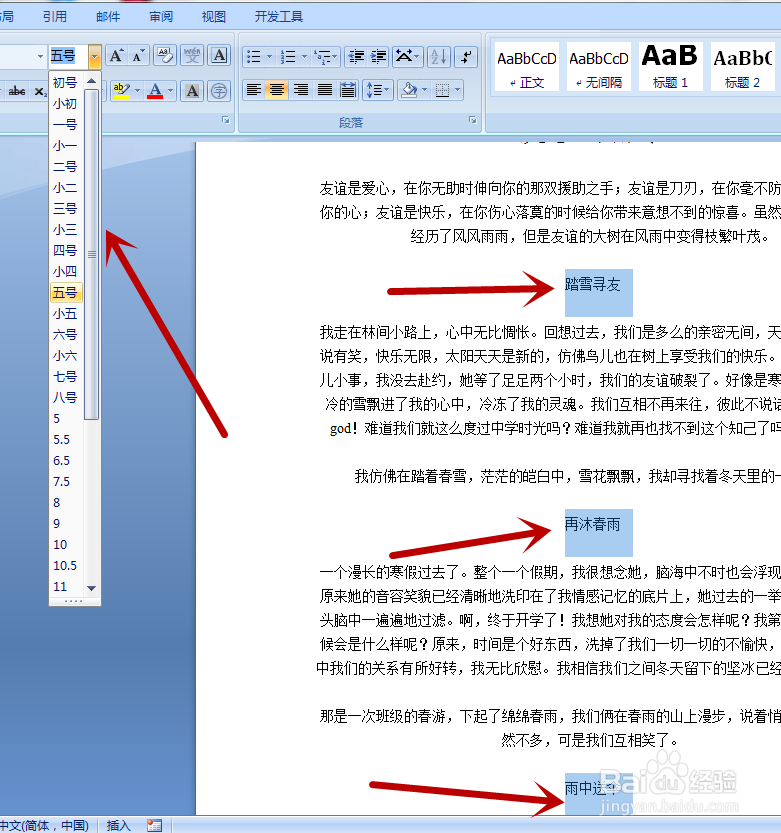Toggle Show/Hide paragraph marks
This screenshot has width=781, height=833.
point(466,57)
